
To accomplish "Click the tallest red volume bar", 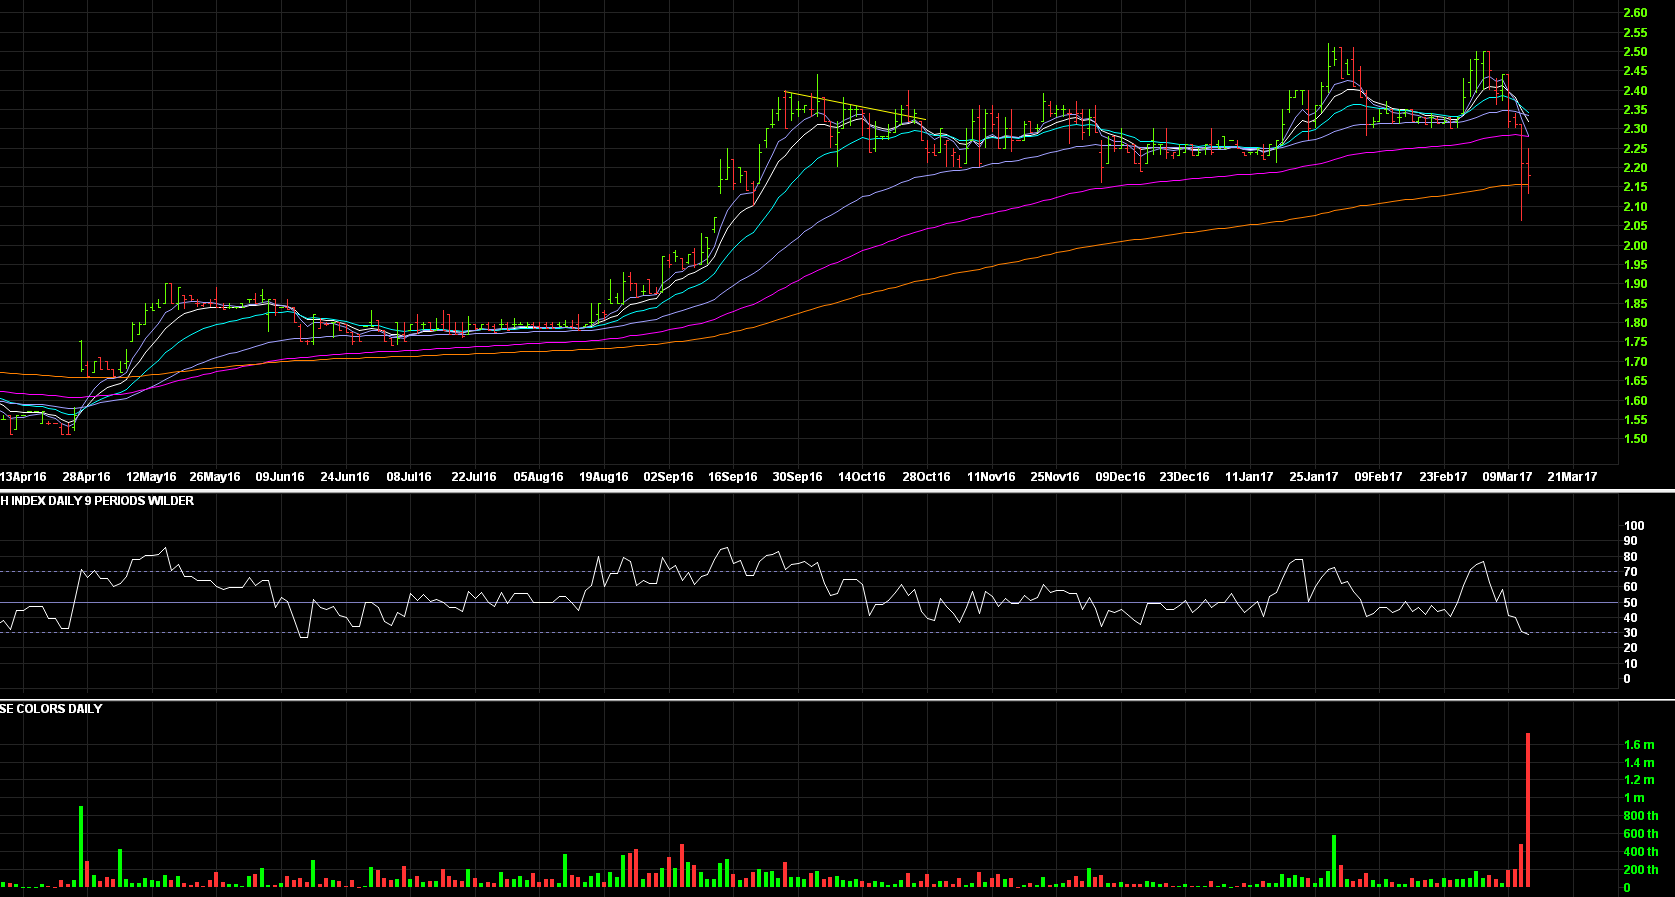I will tap(1528, 810).
